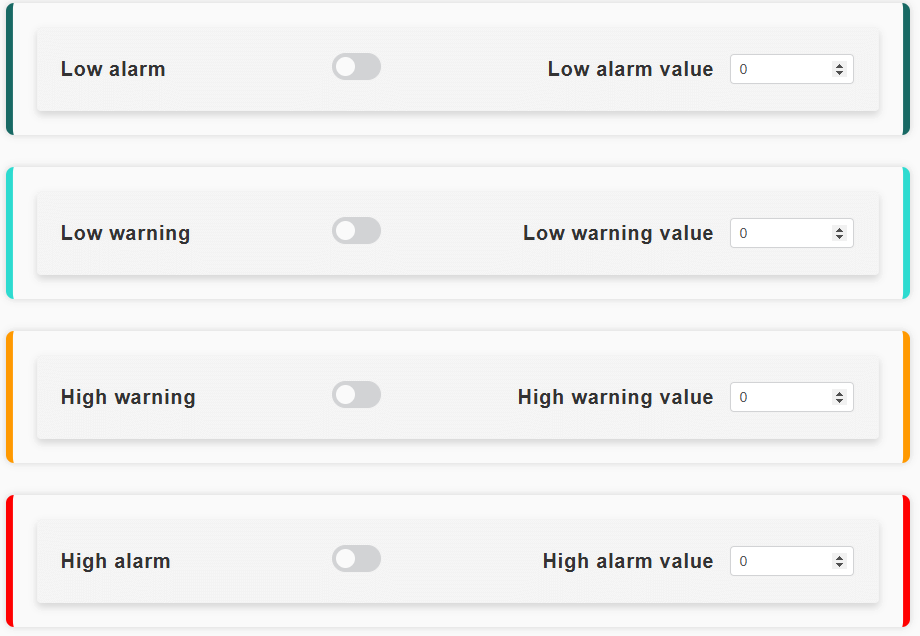Enable the Low alarm toggle
The image size is (920, 636).
click(356, 67)
